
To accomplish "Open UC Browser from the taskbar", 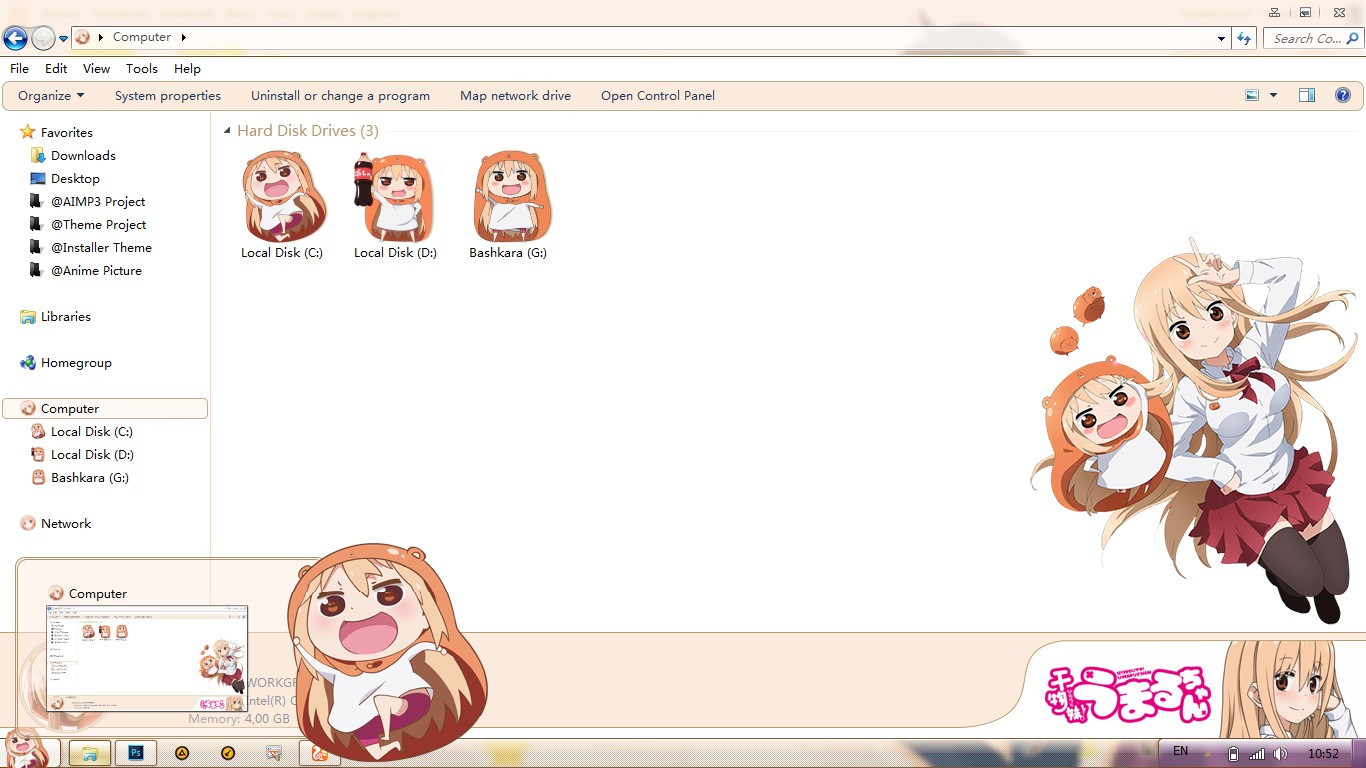I will click(319, 753).
